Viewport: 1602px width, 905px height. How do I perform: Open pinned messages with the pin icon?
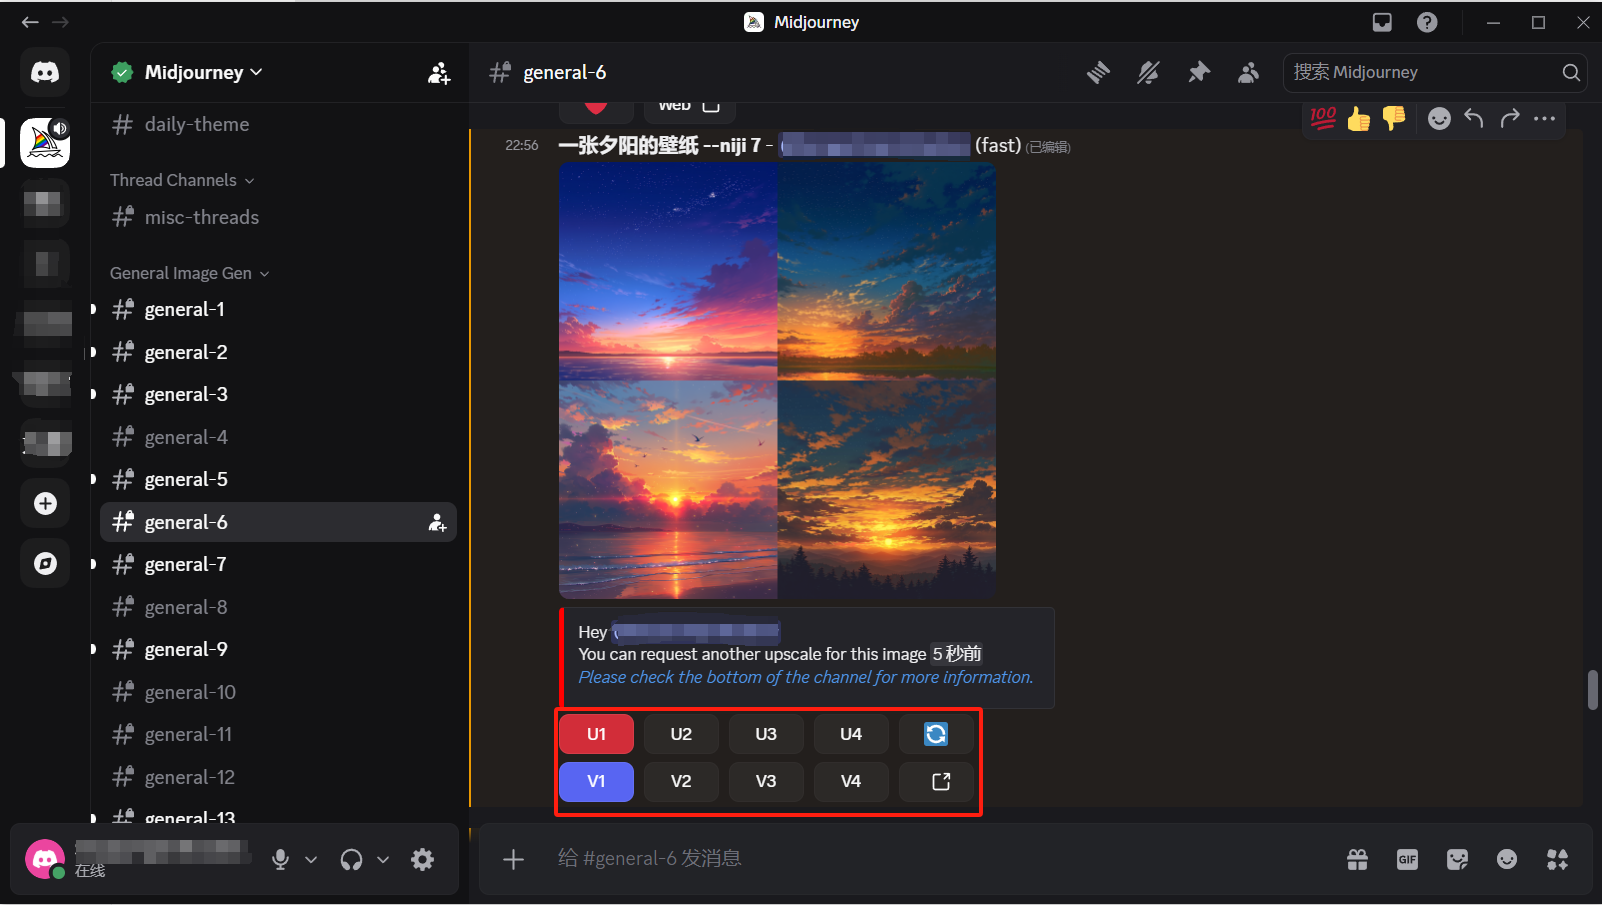[x=1198, y=72]
